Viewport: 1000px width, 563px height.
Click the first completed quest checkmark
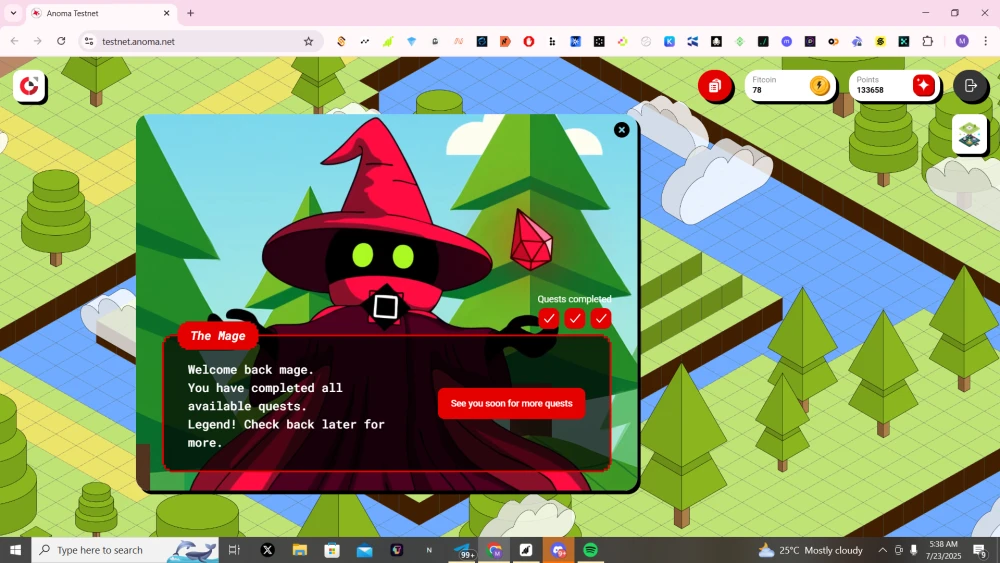tap(548, 318)
